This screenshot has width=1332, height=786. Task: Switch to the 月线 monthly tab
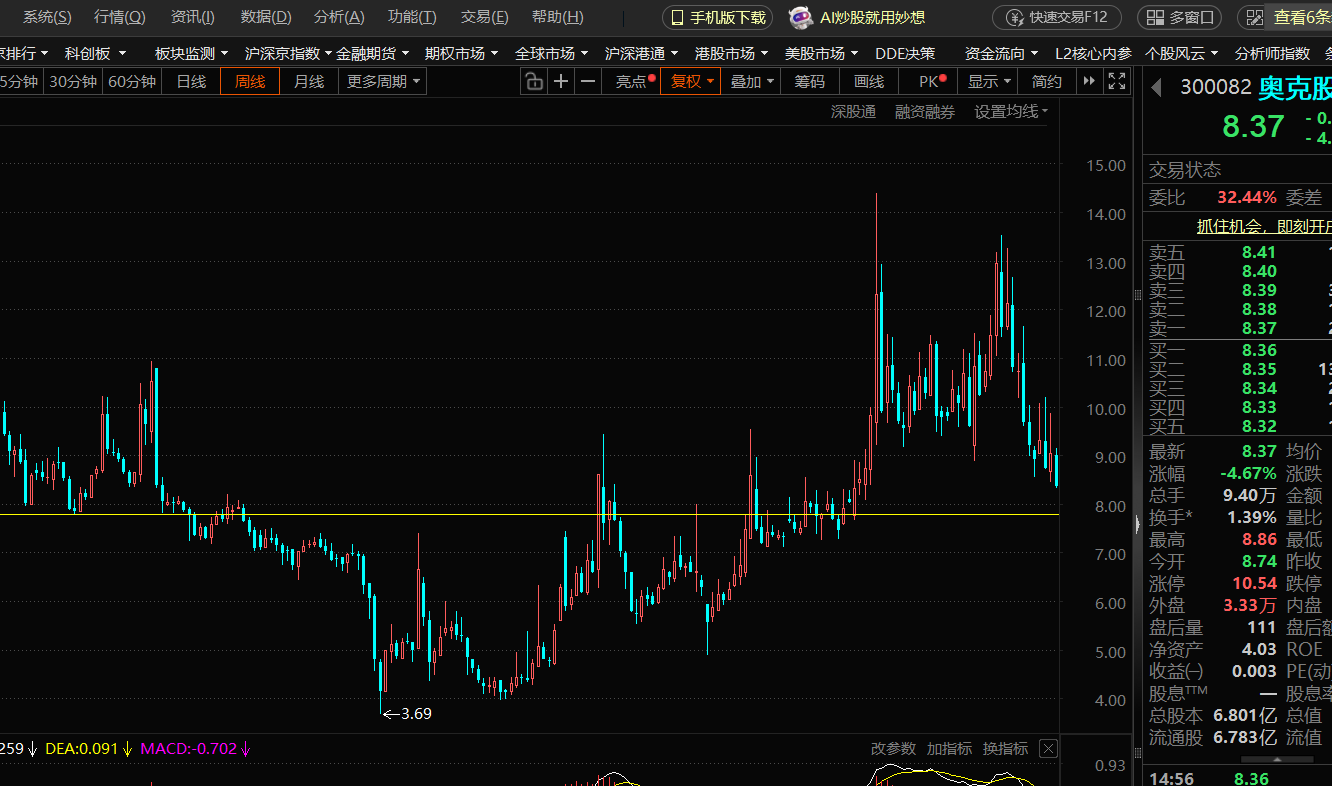click(309, 82)
